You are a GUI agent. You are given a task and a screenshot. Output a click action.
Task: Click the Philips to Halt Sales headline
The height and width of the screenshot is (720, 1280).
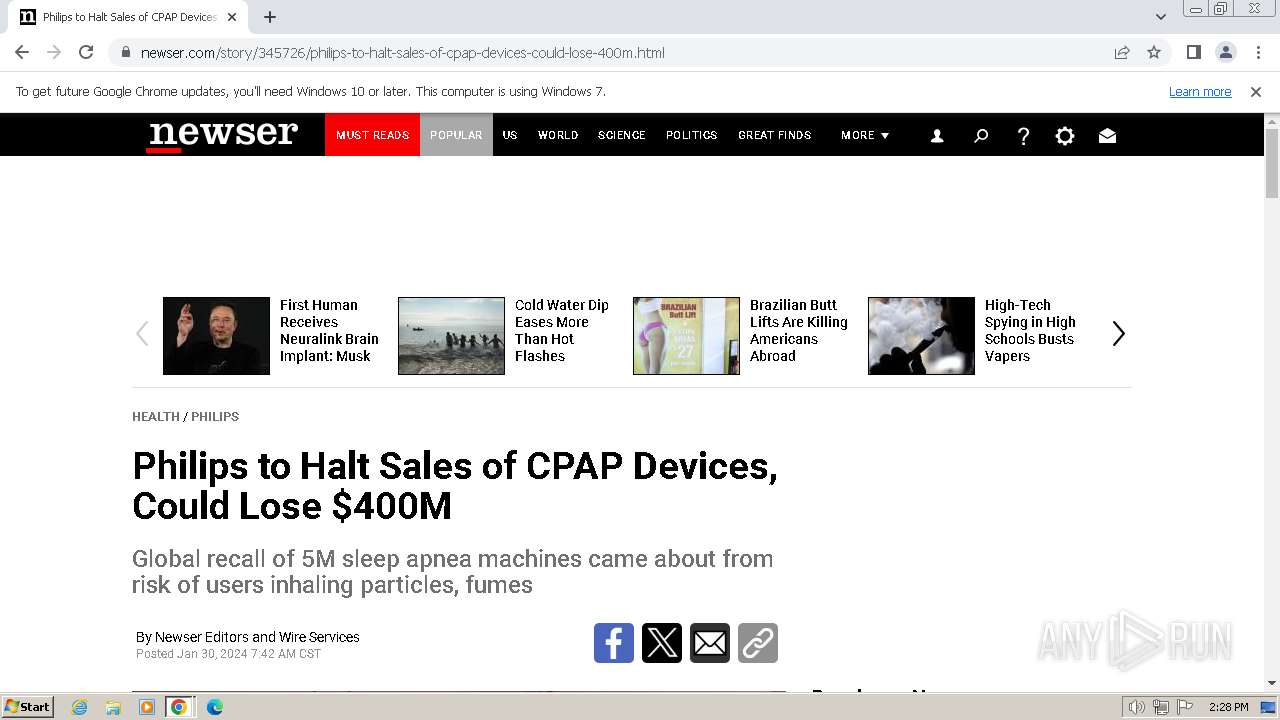455,486
